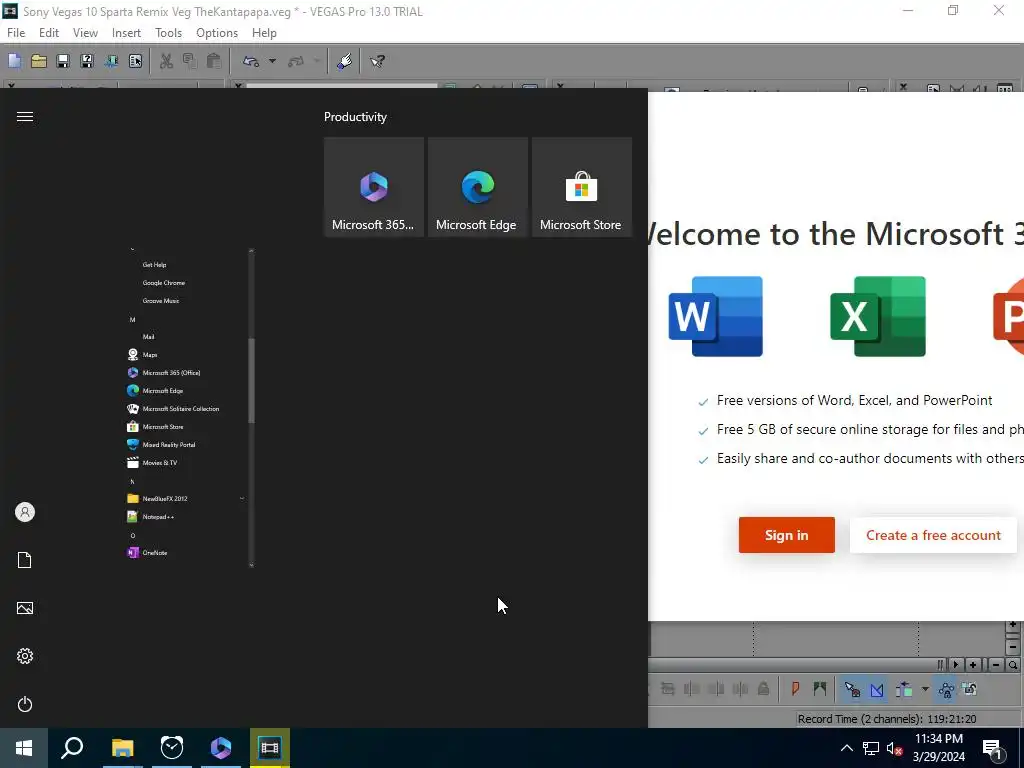Open the Edit menu

[49, 33]
